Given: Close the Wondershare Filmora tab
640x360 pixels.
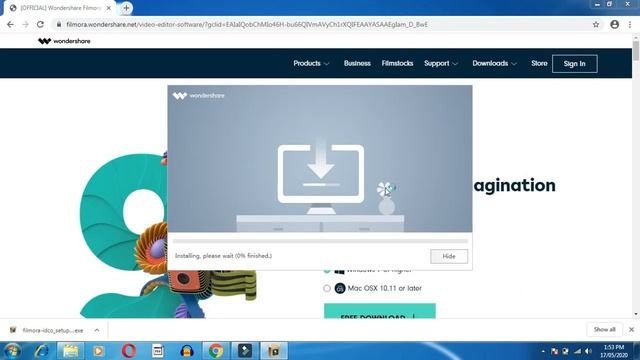Looking at the screenshot, I should tap(109, 8).
